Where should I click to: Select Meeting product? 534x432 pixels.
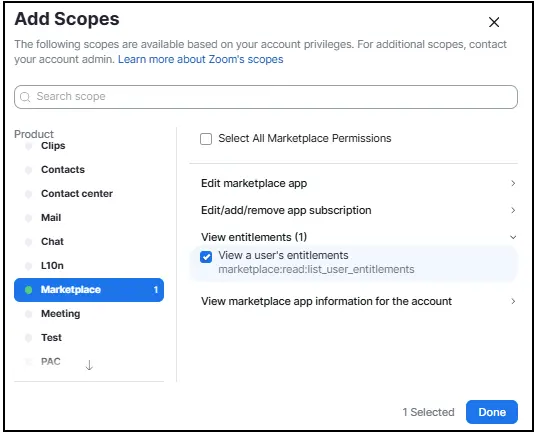[x=61, y=313]
